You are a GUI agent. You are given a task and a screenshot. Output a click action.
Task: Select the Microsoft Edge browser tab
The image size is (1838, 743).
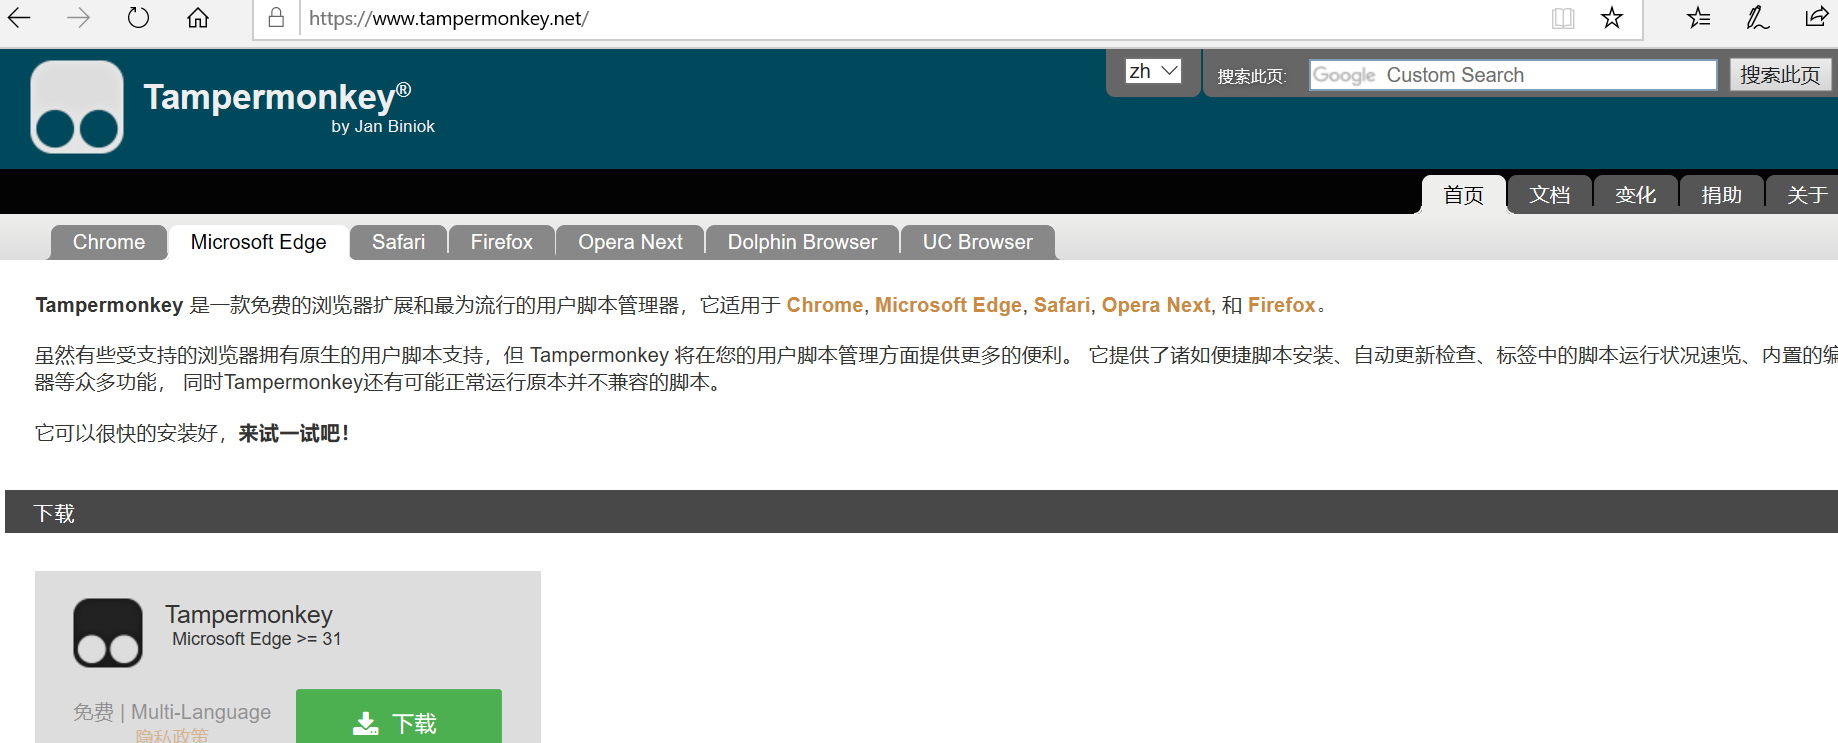tap(259, 242)
